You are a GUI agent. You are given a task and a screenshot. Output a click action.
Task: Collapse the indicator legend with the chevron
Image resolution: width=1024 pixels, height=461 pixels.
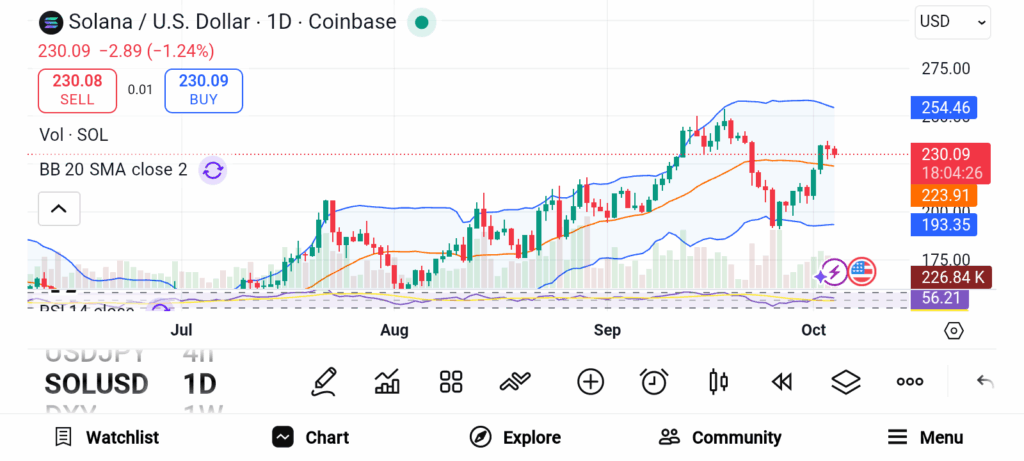coord(59,209)
